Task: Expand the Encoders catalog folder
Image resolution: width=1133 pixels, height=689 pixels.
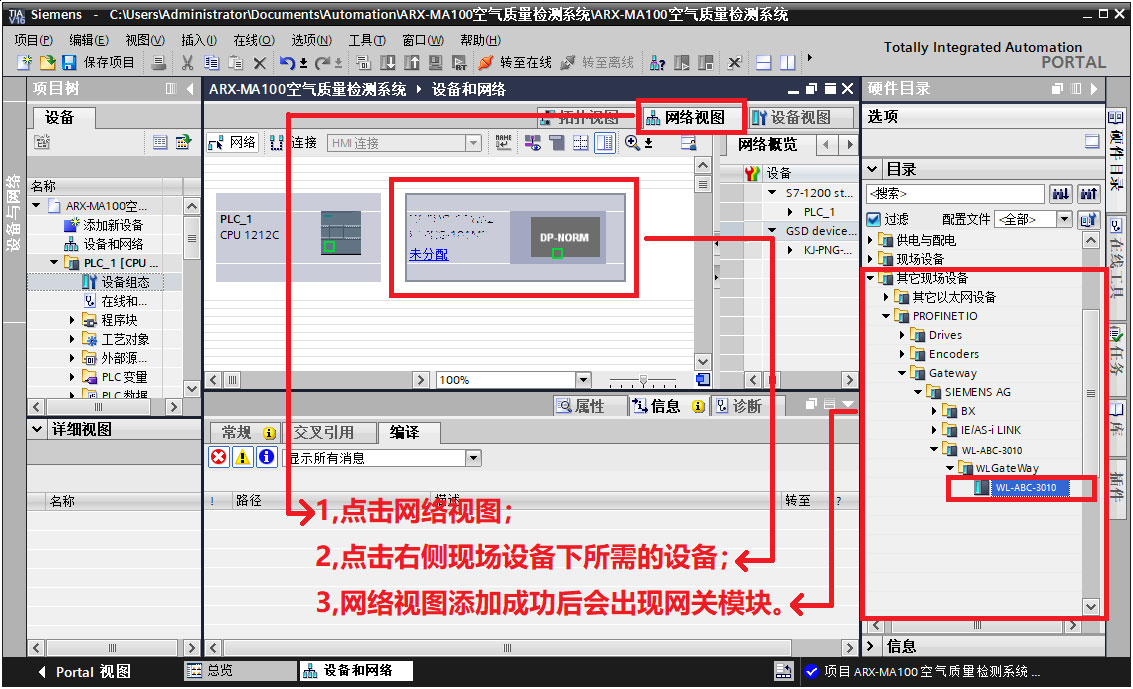Action: [x=902, y=354]
